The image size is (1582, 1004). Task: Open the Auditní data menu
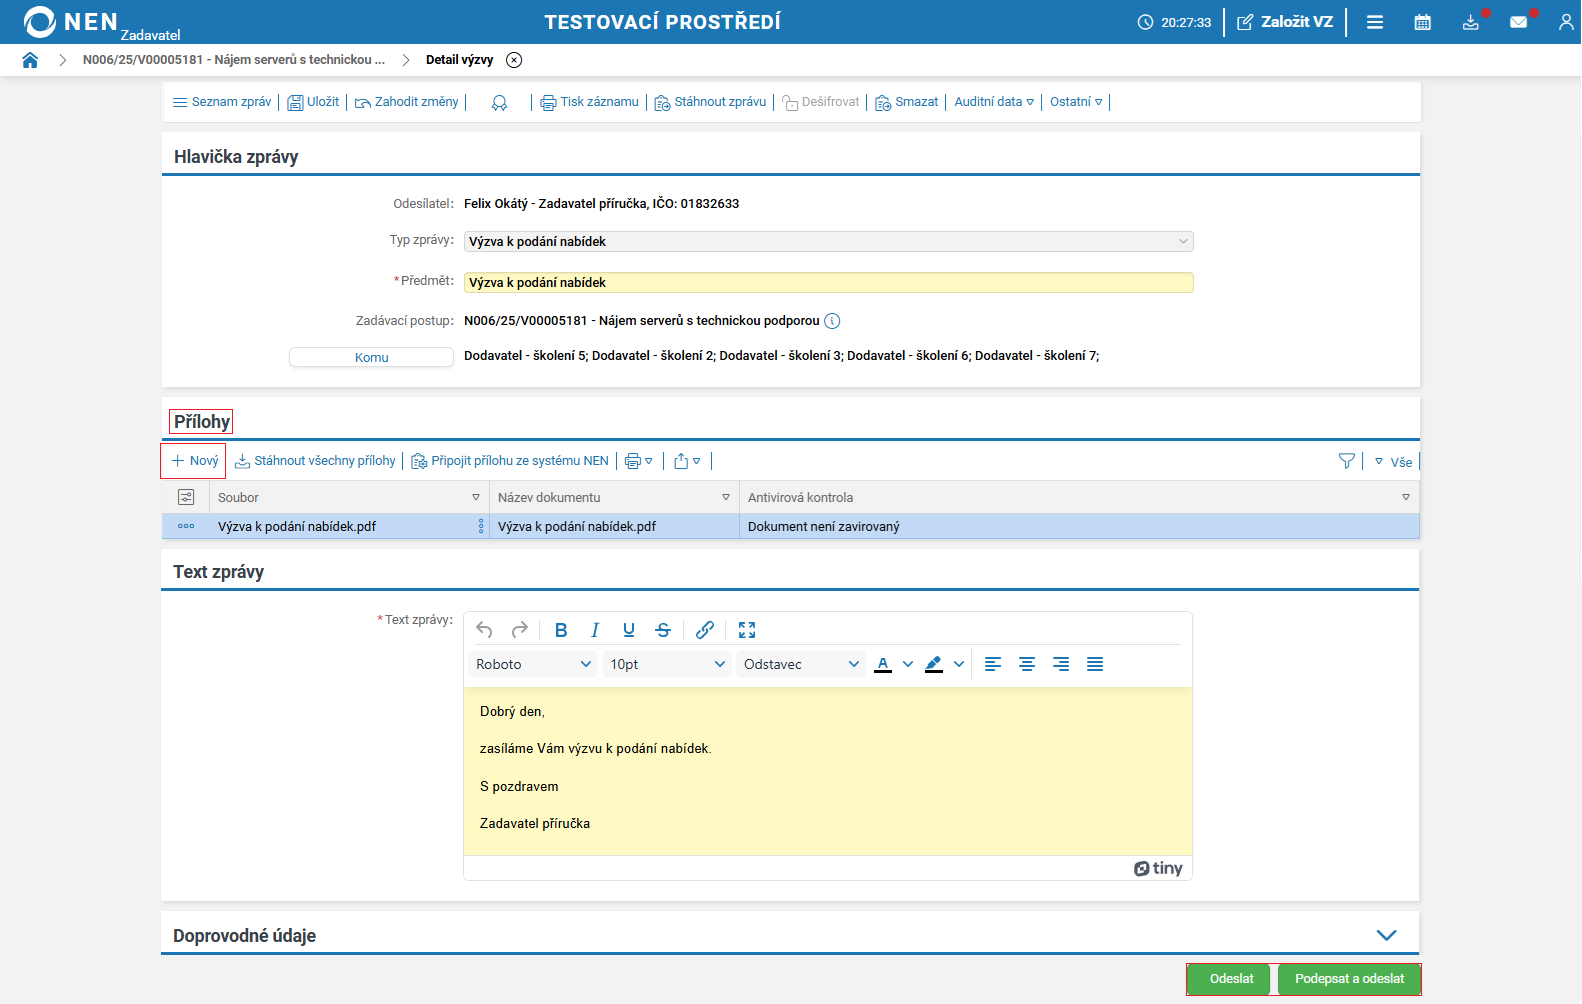pos(994,102)
